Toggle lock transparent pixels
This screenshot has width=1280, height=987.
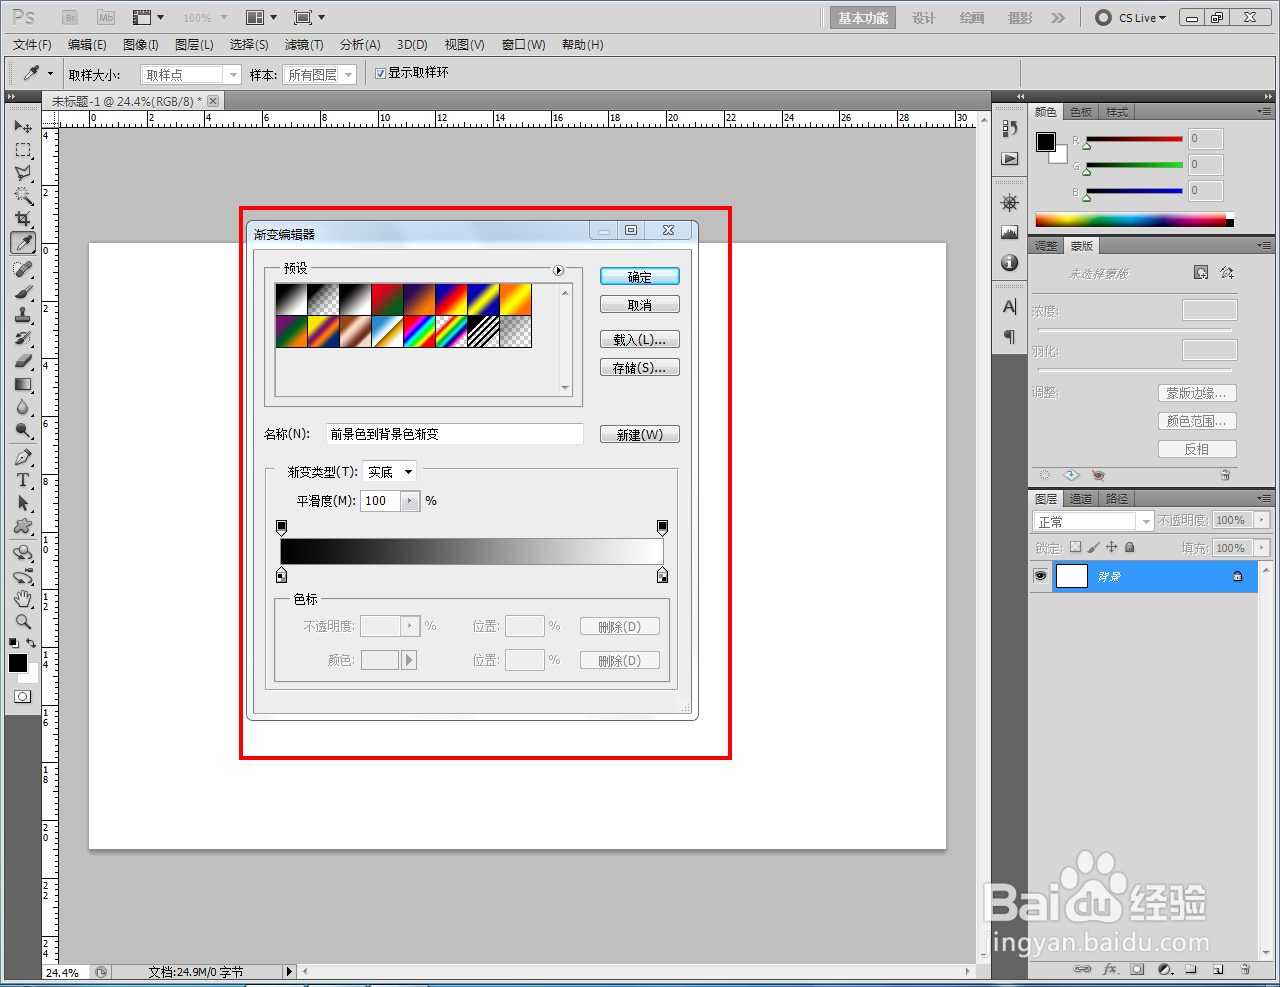point(1075,547)
